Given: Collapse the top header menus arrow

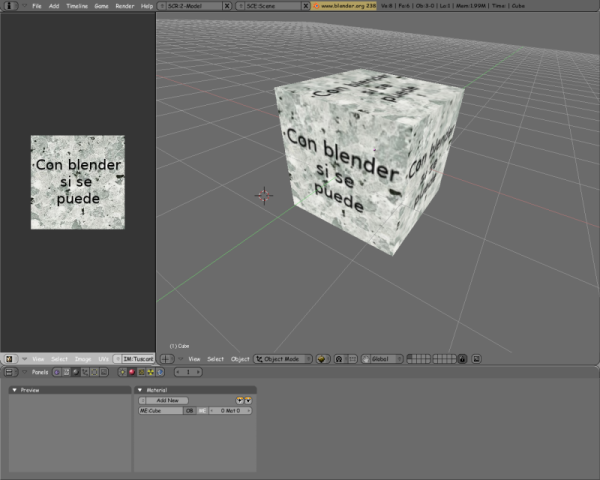Looking at the screenshot, I should [24, 6].
